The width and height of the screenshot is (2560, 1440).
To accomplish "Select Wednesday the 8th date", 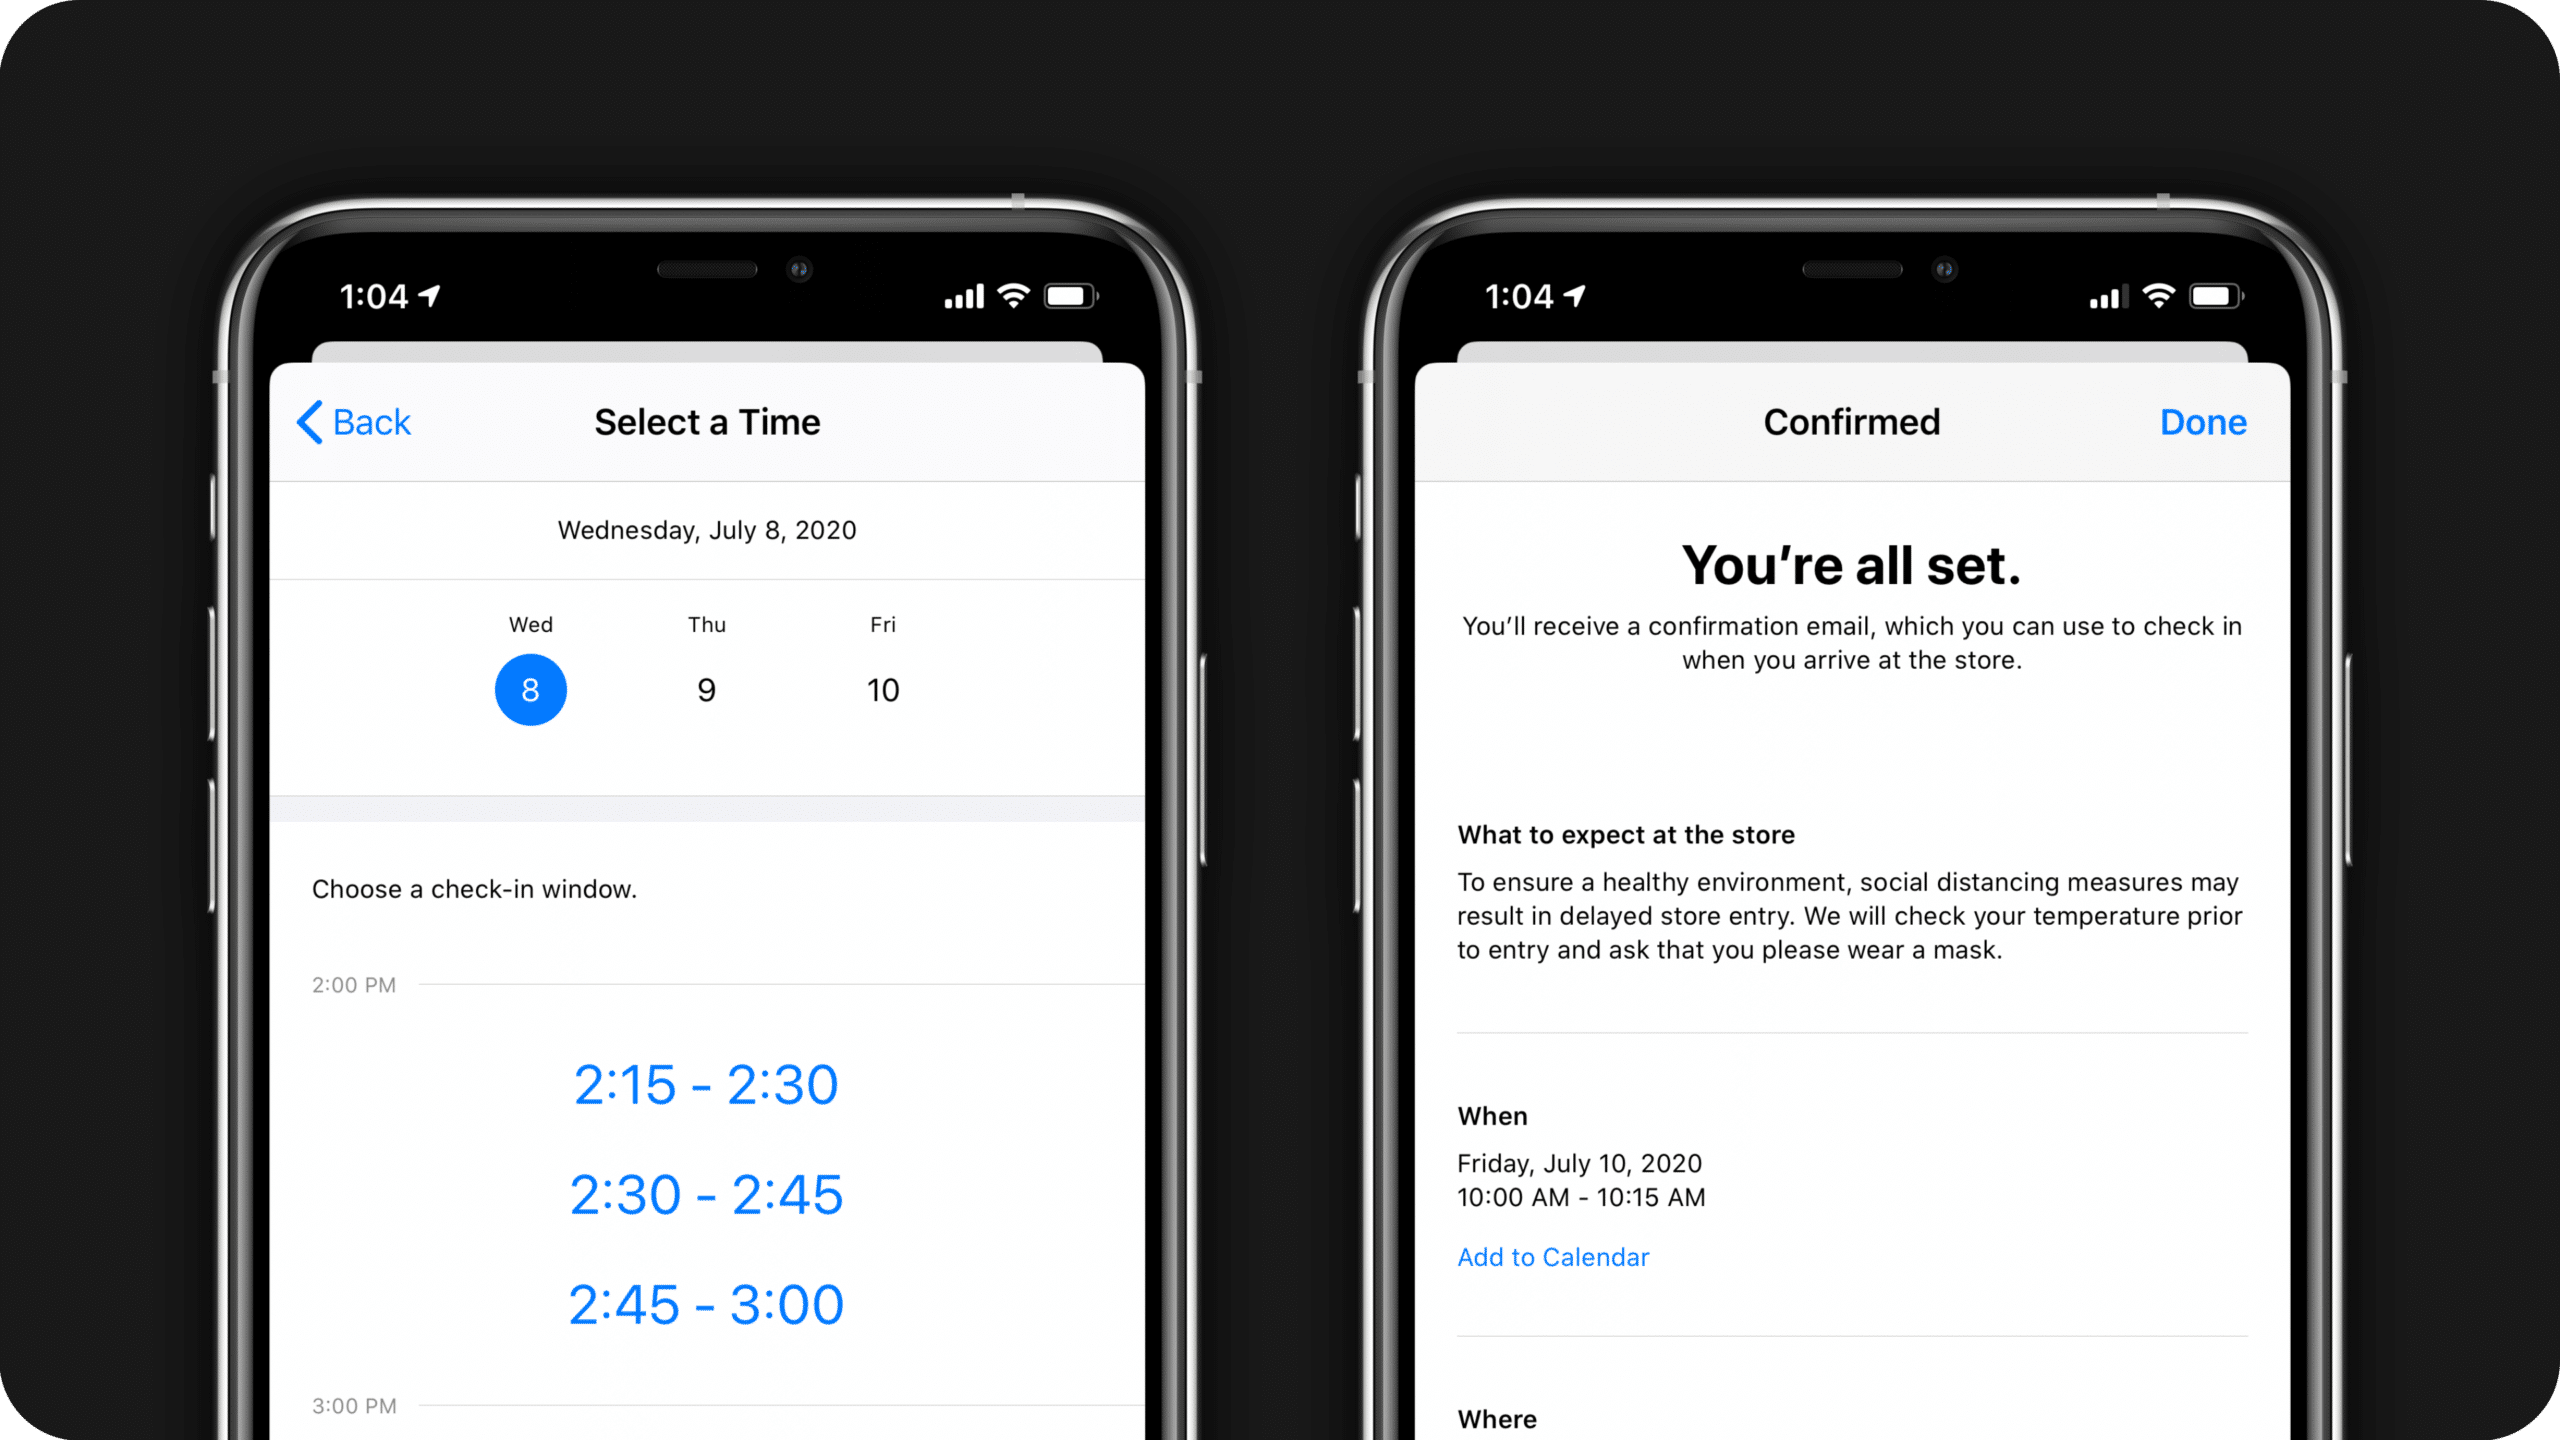I will tap(527, 689).
